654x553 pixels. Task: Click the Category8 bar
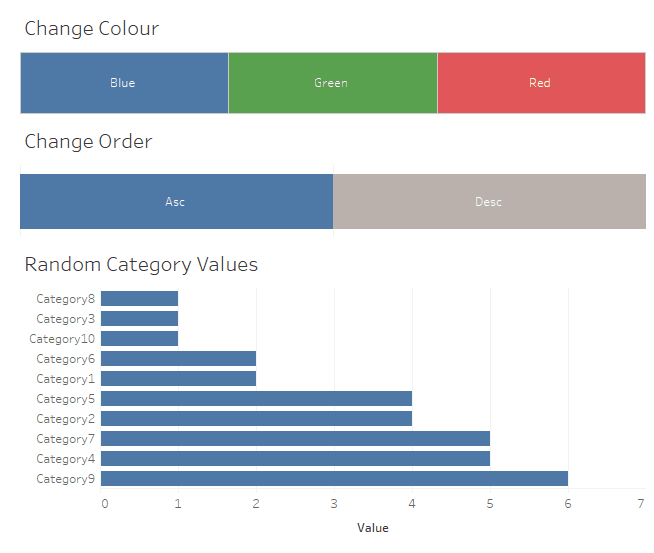140,299
